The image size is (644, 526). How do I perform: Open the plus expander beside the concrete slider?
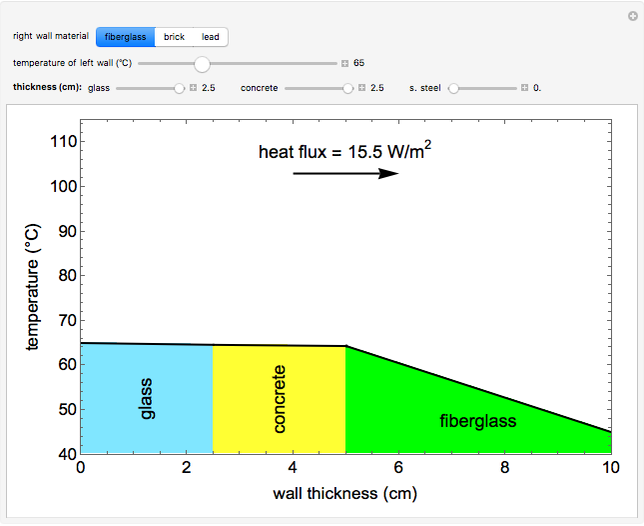click(362, 88)
